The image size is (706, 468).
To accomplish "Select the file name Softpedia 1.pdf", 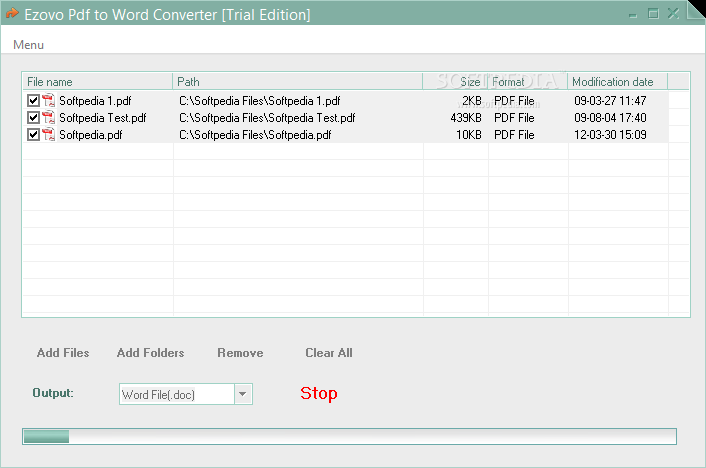I will pyautogui.click(x=95, y=100).
